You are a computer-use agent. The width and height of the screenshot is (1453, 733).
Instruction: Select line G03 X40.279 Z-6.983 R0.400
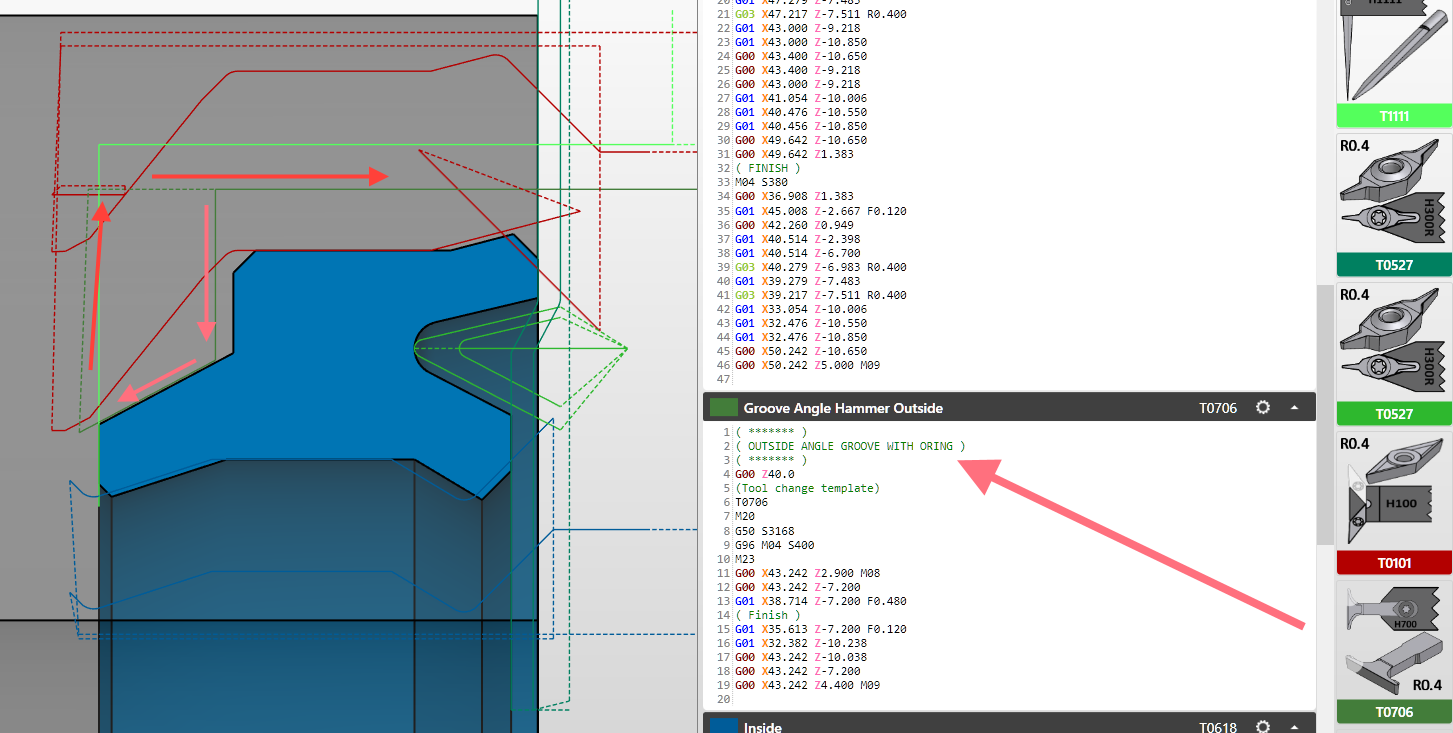(x=821, y=267)
